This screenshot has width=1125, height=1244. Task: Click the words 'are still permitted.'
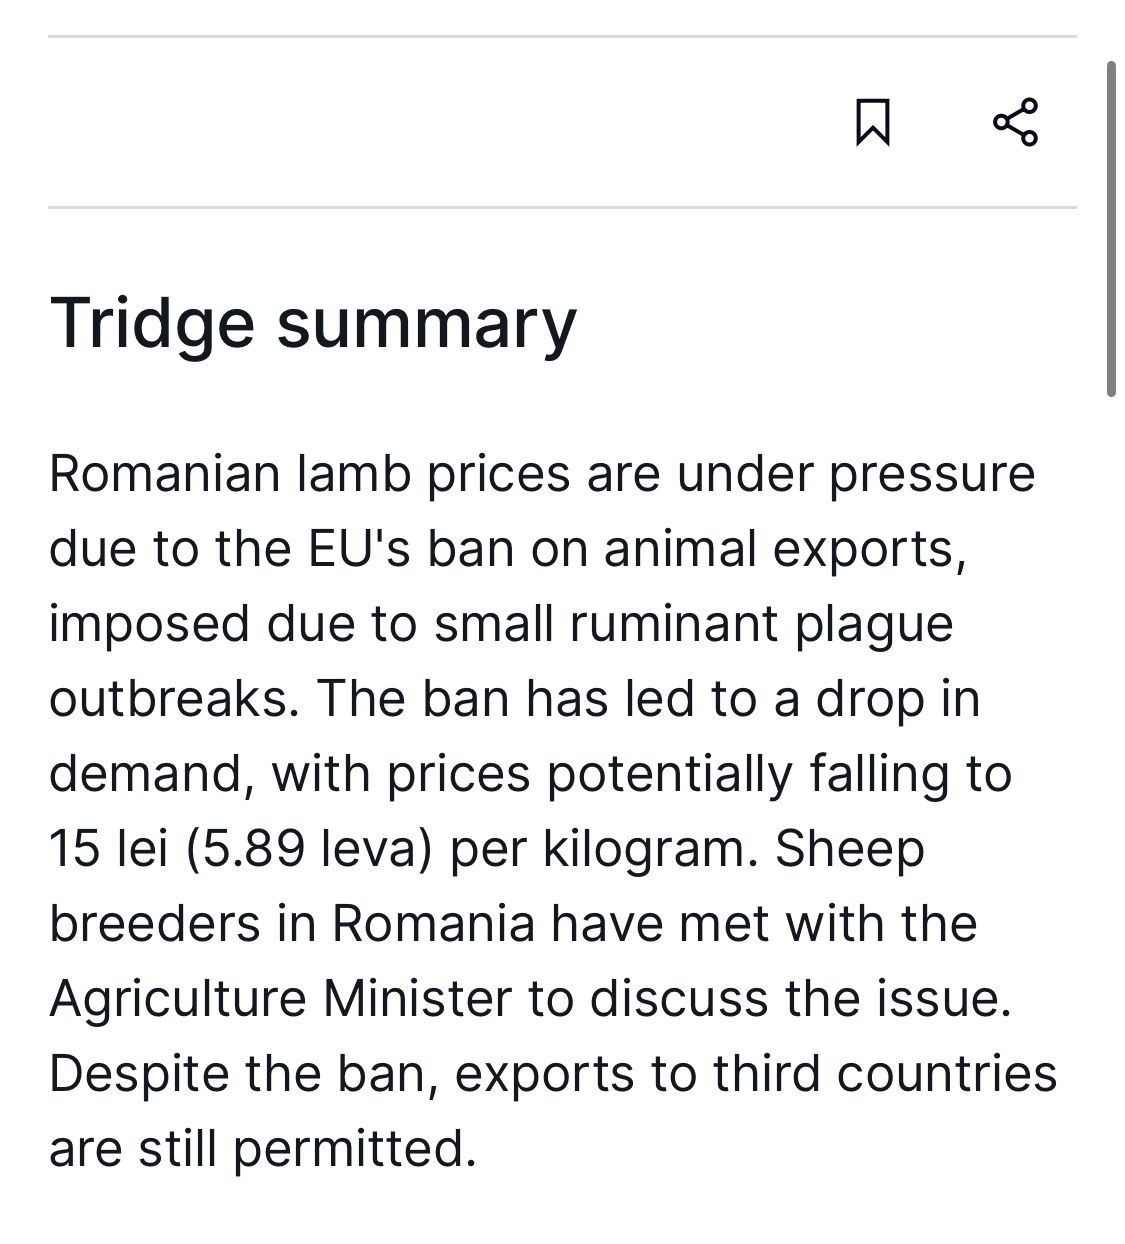(x=263, y=1150)
